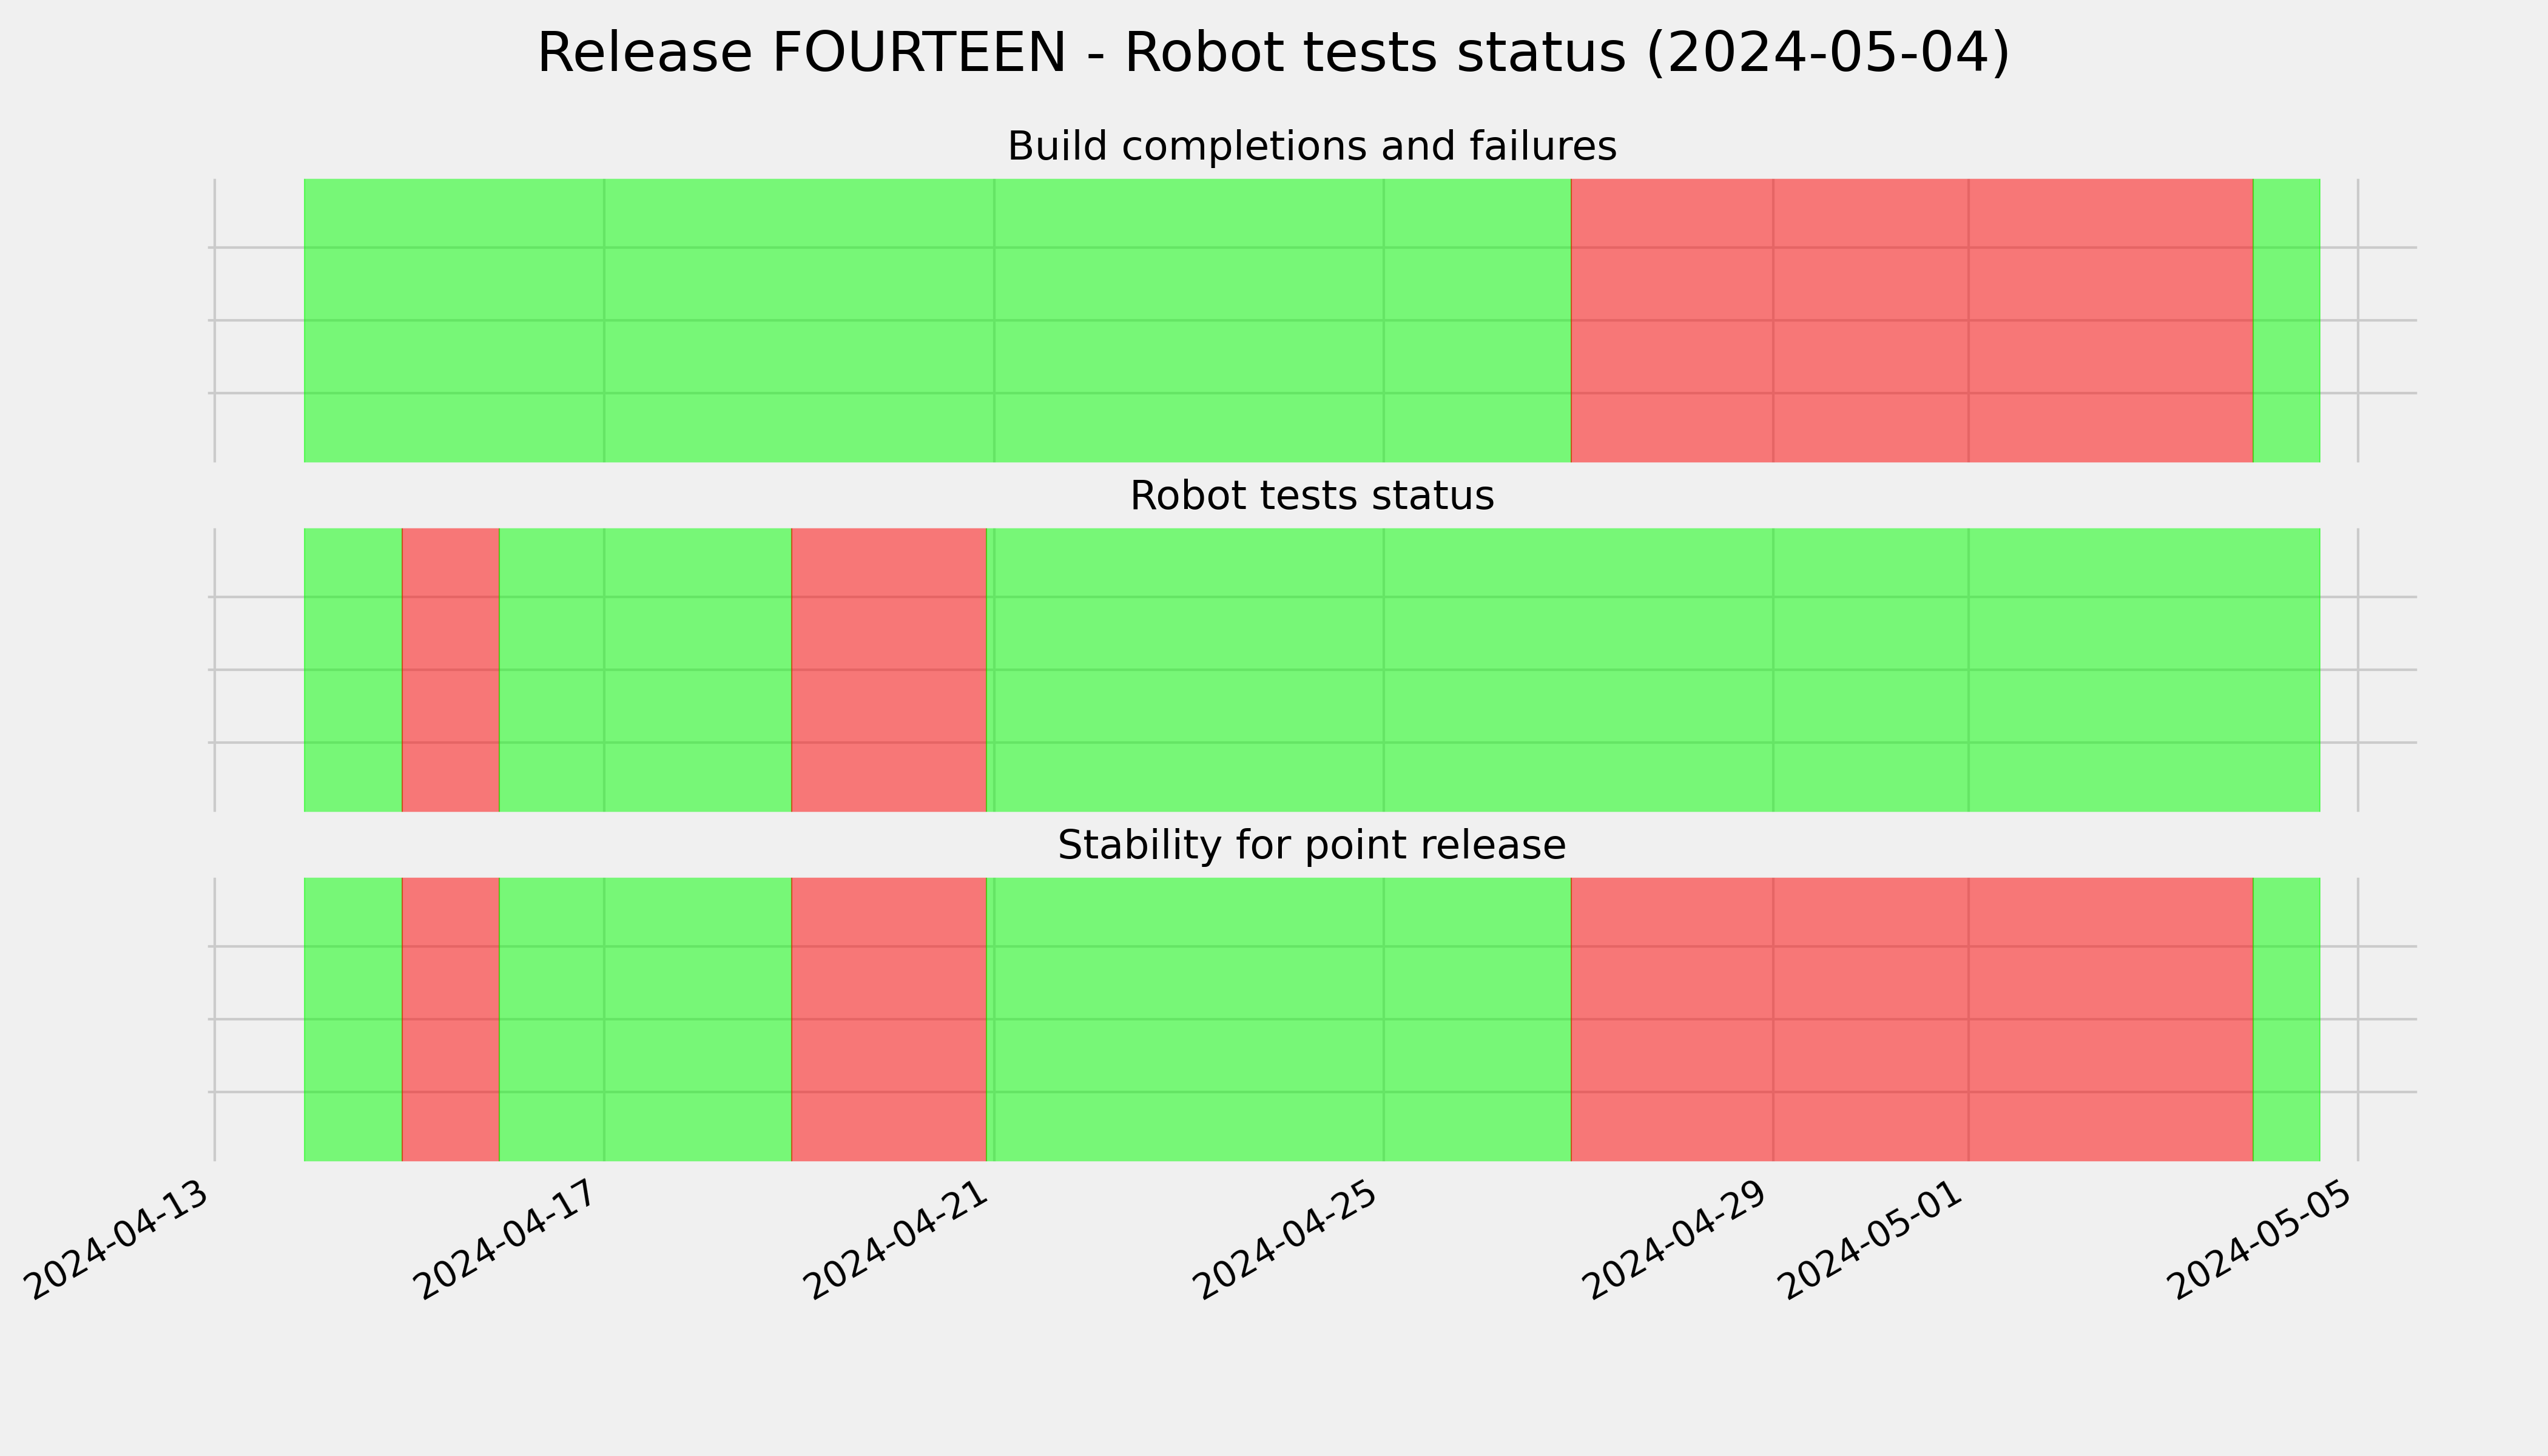The image size is (2548, 1456).
Task: Click the second red block in Robot tests status
Action: click(889, 670)
